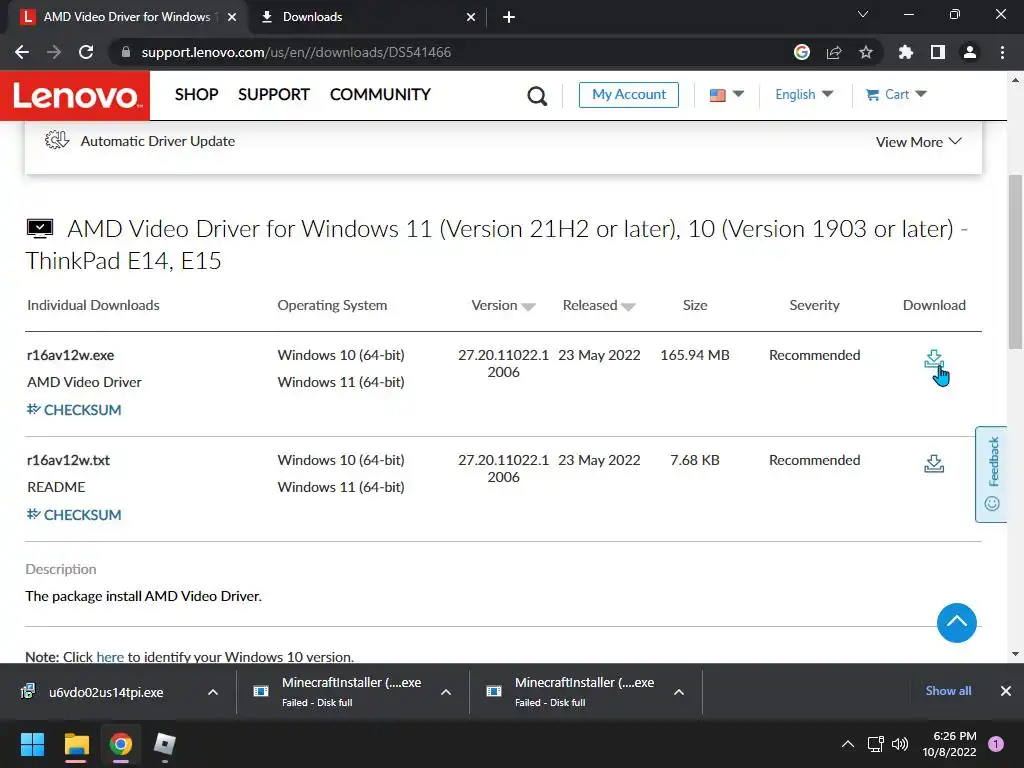Download the r16av12w.exe AMD Video Driver
Image resolution: width=1024 pixels, height=768 pixels.
point(934,359)
